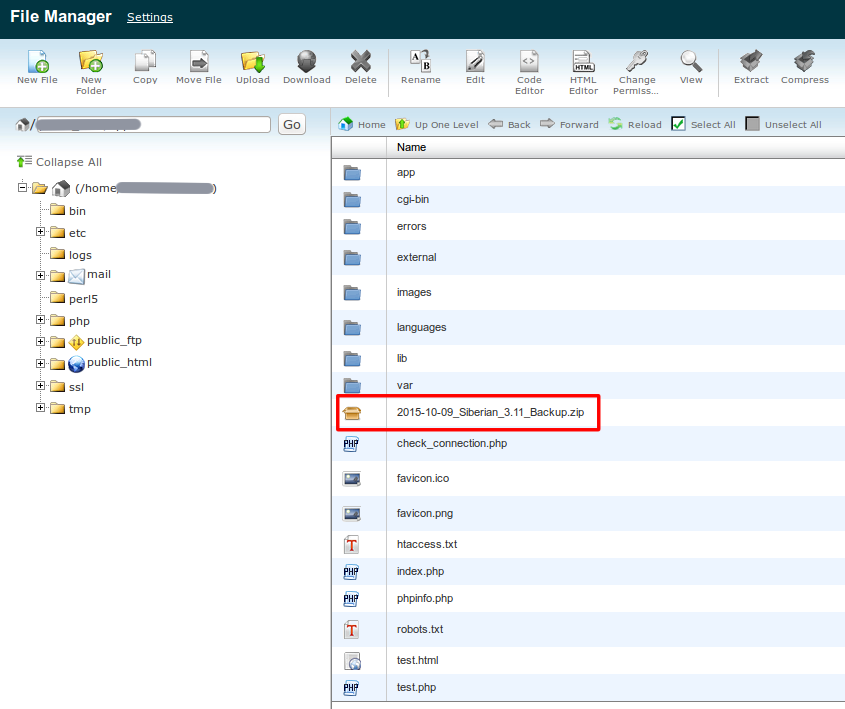Select the perl5 folder in tree

[x=74, y=299]
